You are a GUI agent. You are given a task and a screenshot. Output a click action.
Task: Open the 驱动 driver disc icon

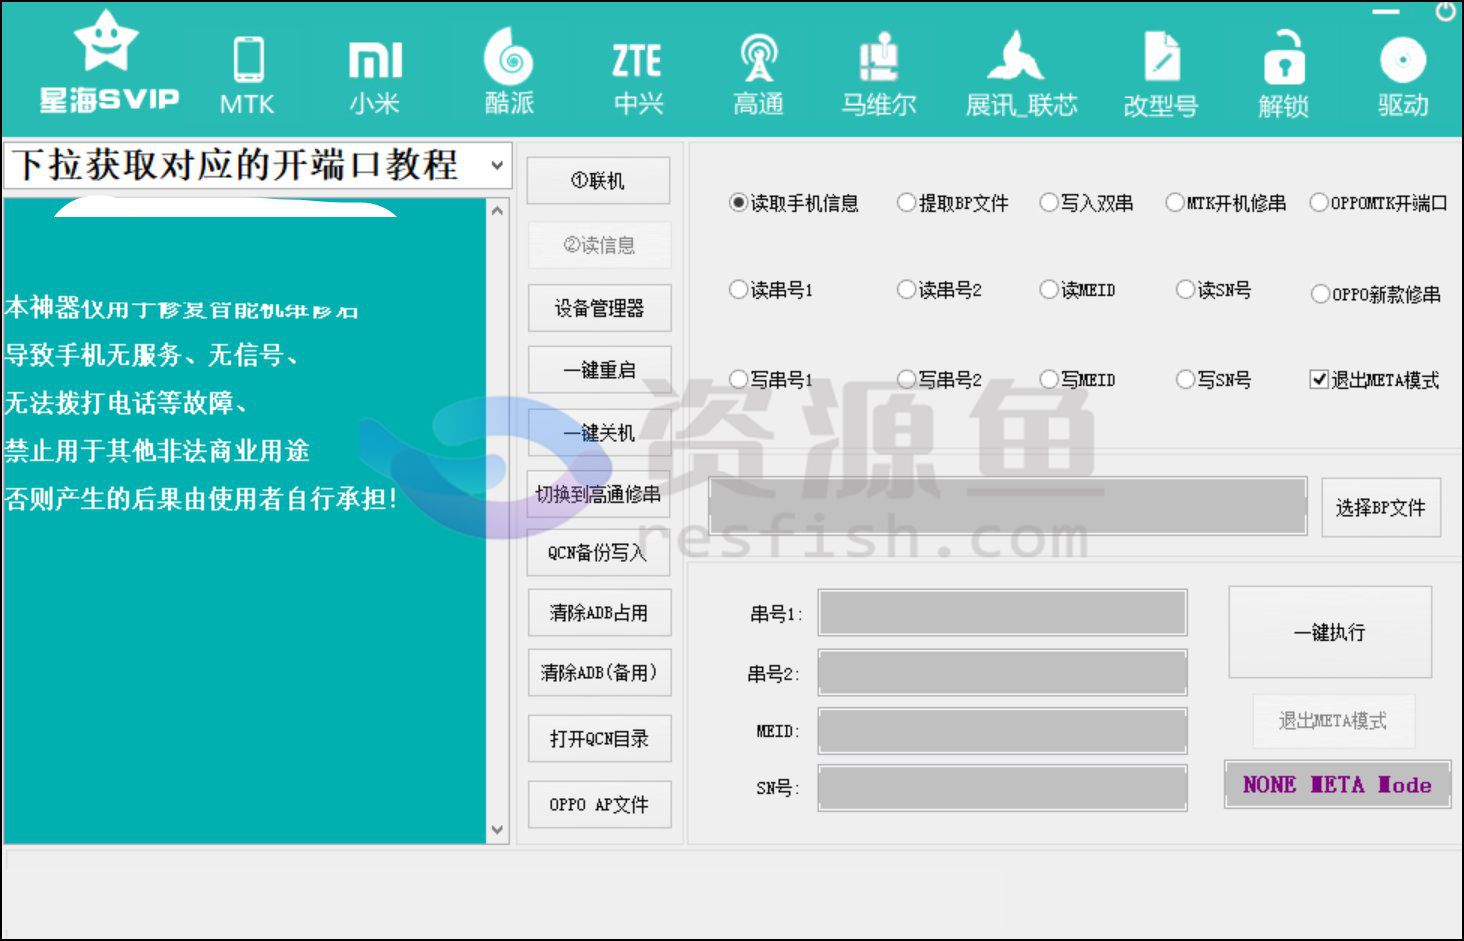coord(1403,77)
